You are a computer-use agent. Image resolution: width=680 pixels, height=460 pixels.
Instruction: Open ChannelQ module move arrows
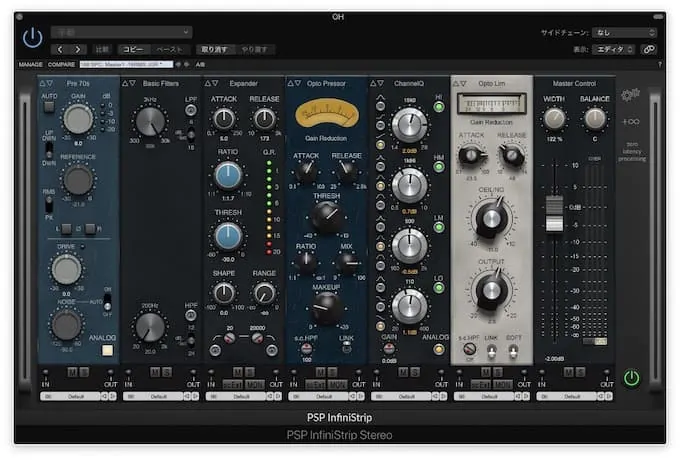[377, 83]
